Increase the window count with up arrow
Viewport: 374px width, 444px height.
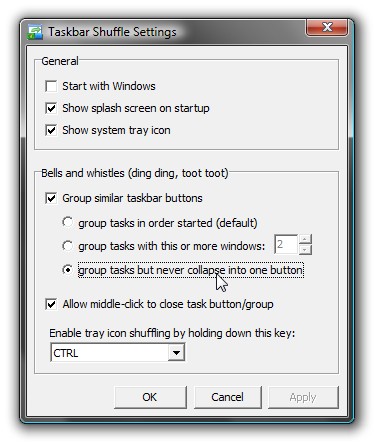pyautogui.click(x=305, y=239)
